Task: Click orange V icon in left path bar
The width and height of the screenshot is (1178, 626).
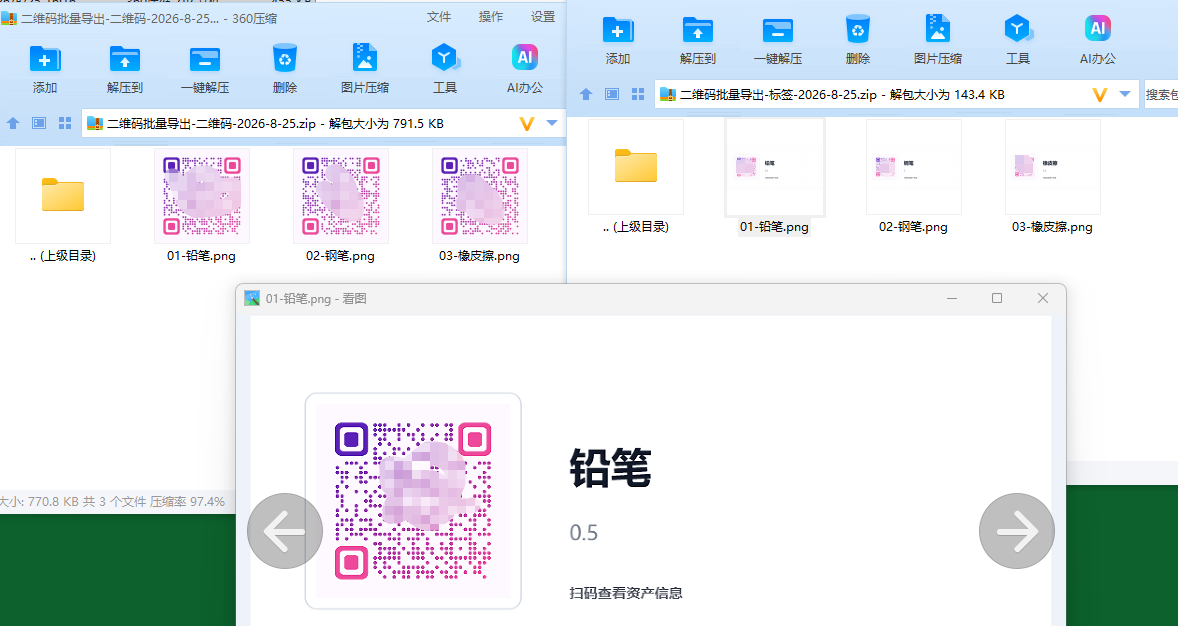Action: point(527,124)
